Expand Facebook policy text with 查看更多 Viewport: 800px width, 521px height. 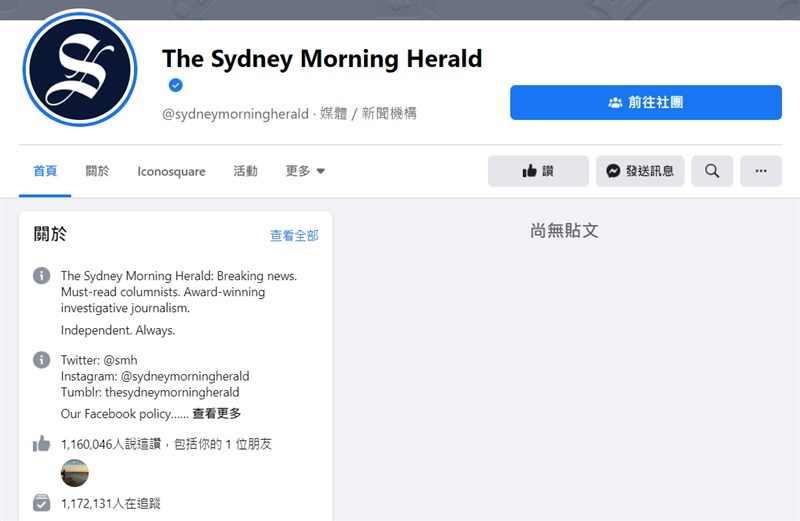(x=217, y=414)
